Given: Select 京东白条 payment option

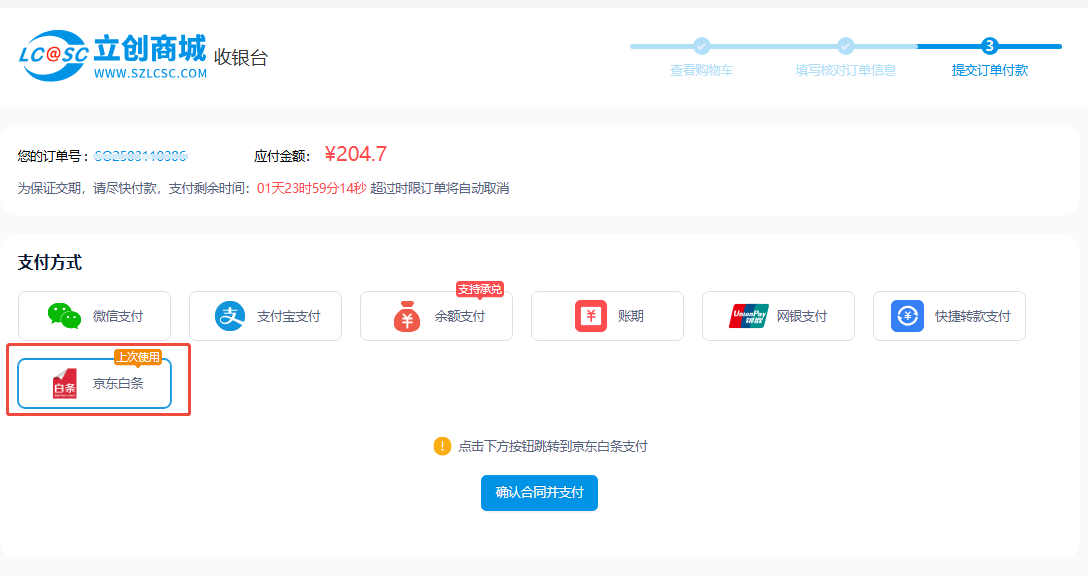Looking at the screenshot, I should [x=118, y=383].
